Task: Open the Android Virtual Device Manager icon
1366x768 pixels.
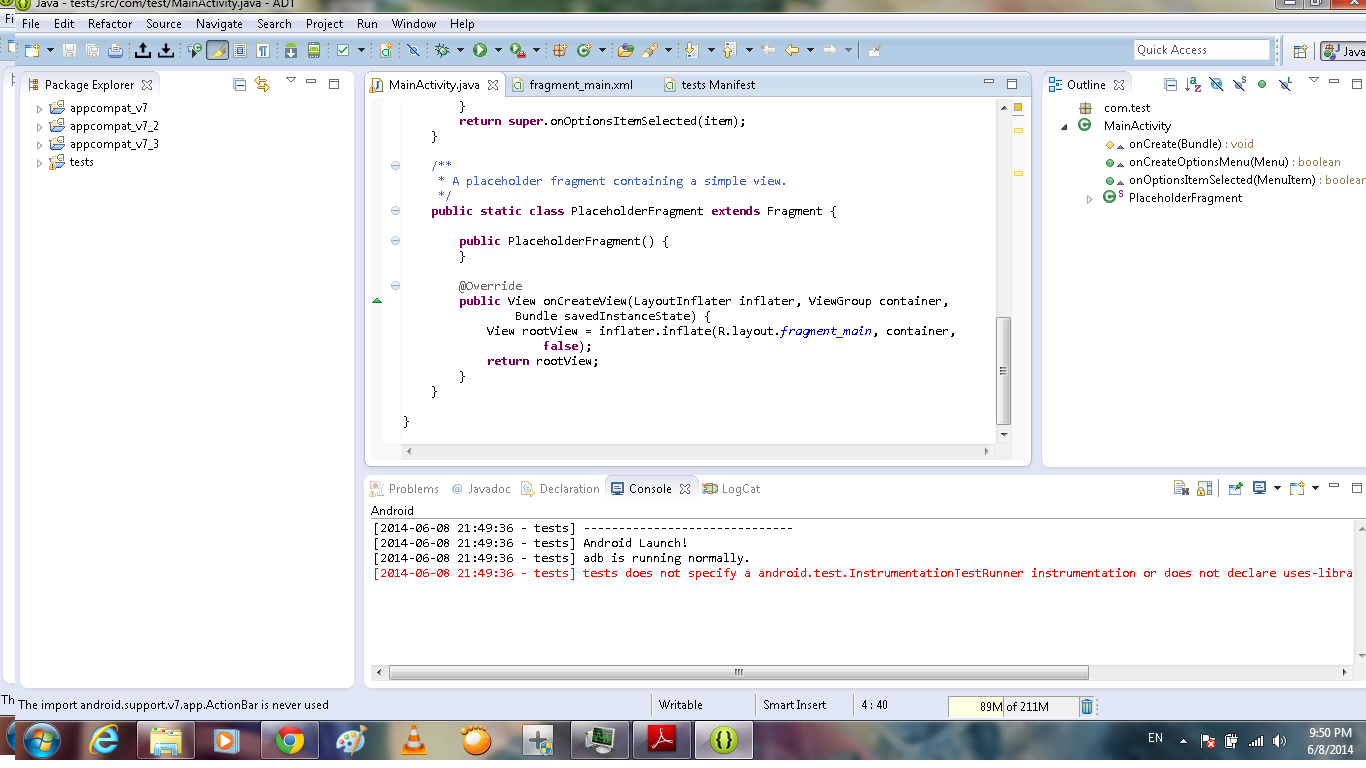Action: (x=314, y=50)
